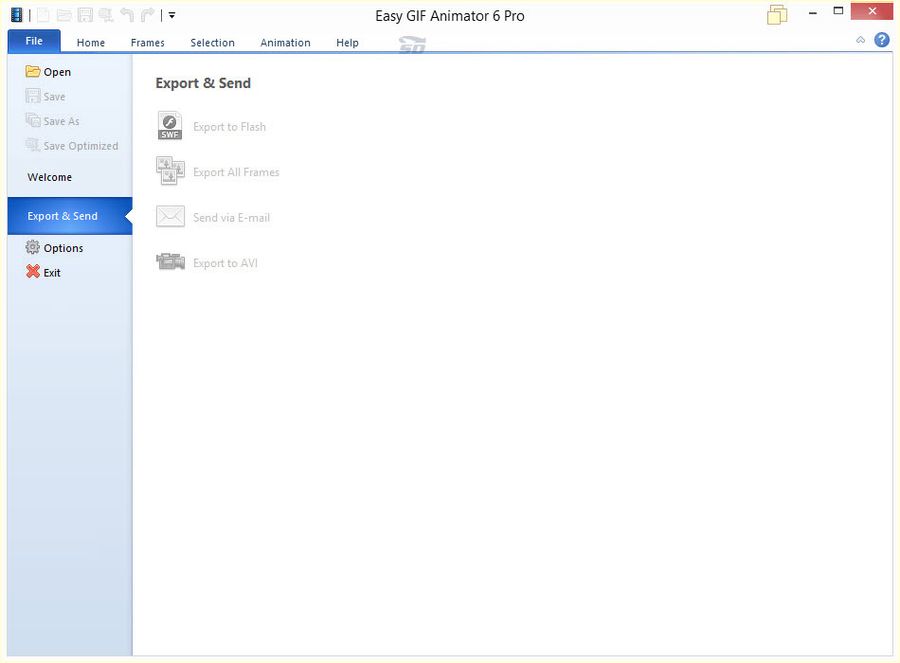Click the Export to AVI label

225,263
